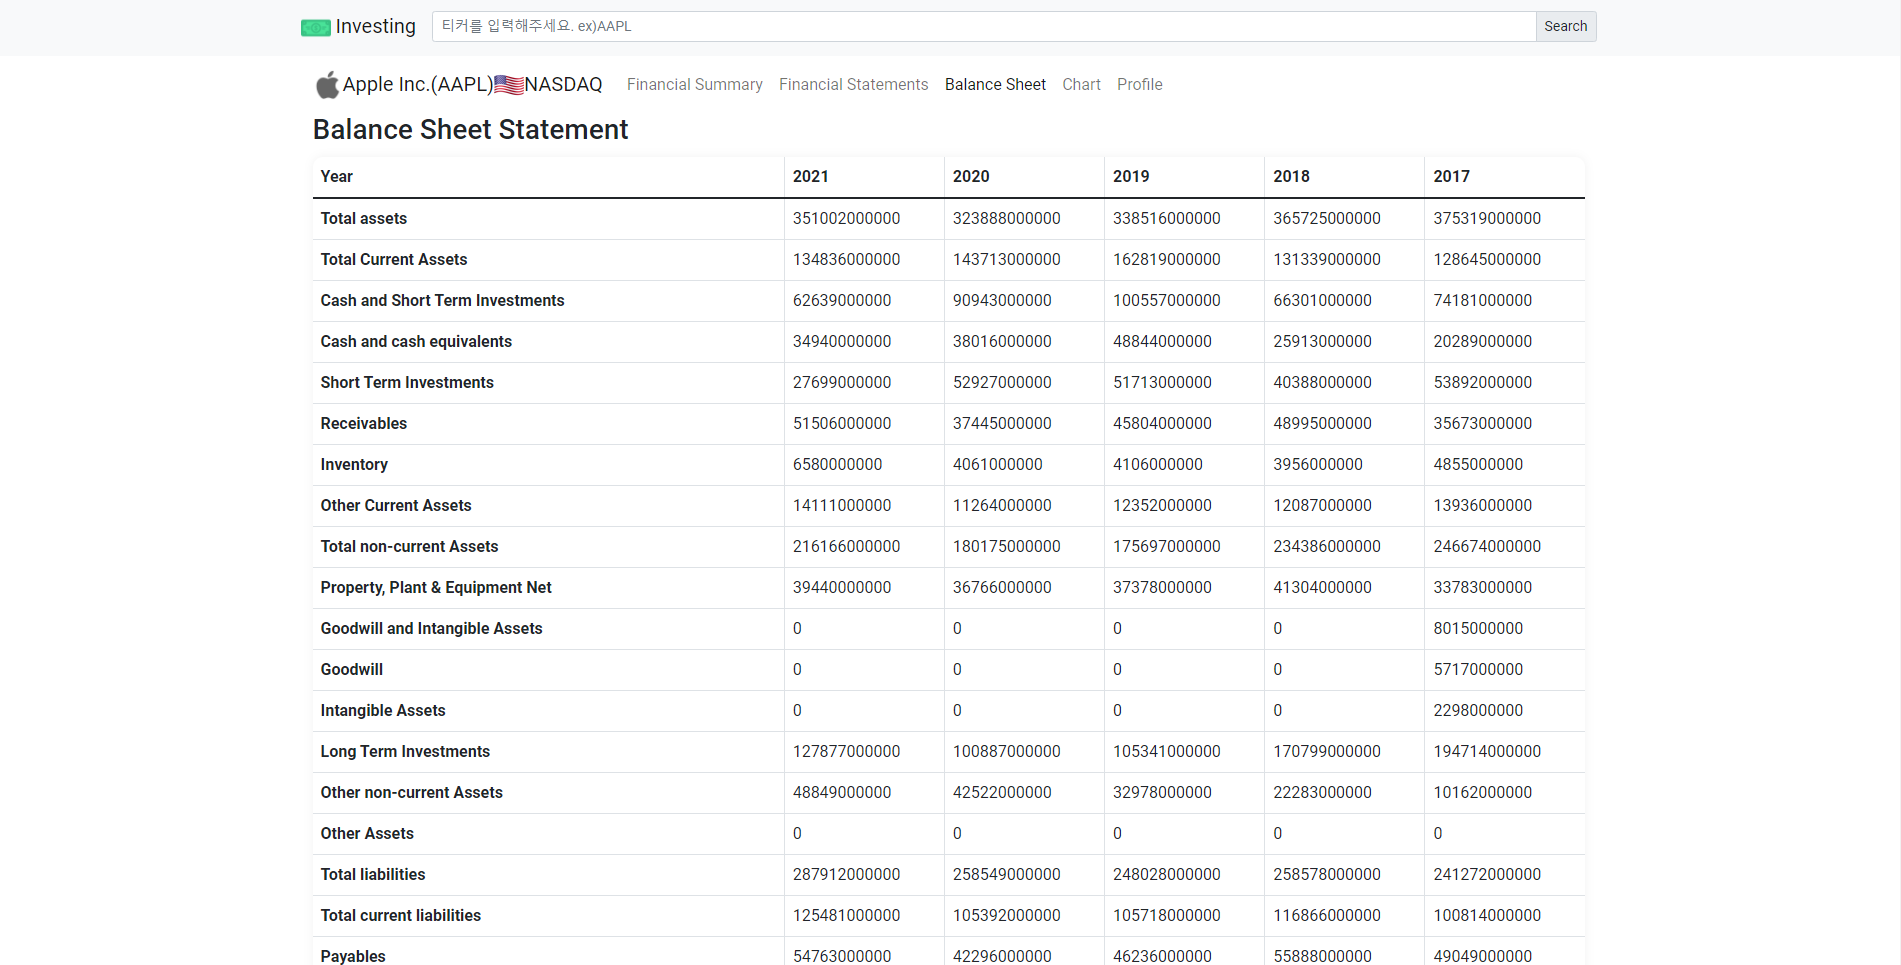Click the green Investing logo icon

pyautogui.click(x=315, y=27)
